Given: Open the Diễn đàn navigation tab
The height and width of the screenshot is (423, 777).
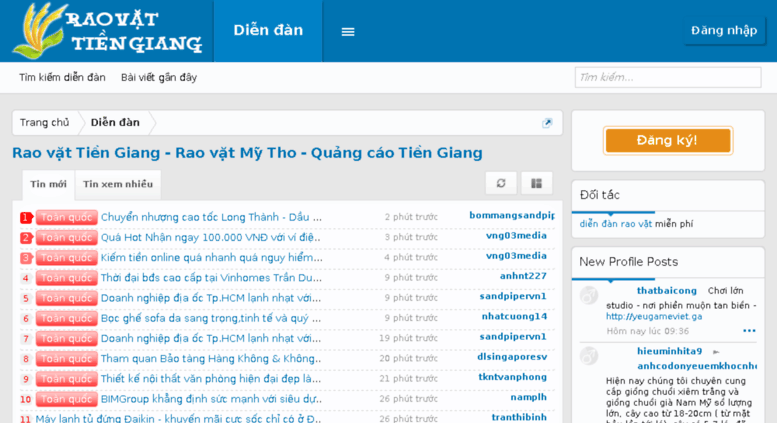Looking at the screenshot, I should [x=268, y=31].
